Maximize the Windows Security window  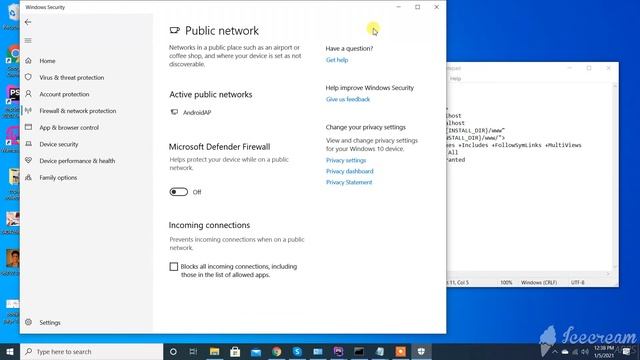(418, 7)
